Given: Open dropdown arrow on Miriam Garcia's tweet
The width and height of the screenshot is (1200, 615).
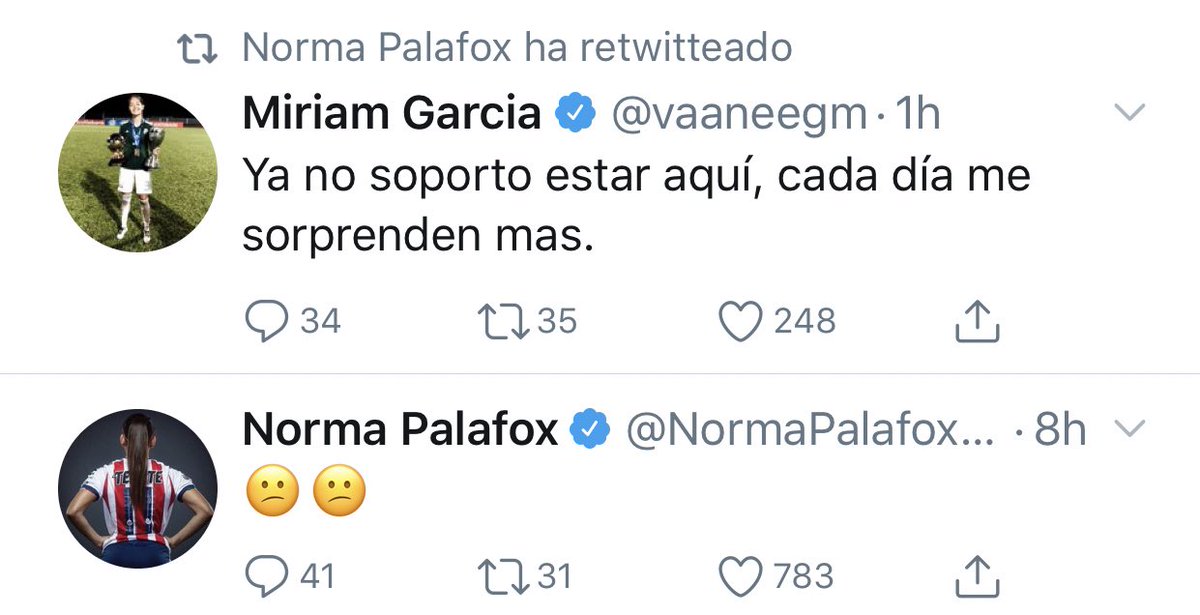Looking at the screenshot, I should pos(1128,114).
